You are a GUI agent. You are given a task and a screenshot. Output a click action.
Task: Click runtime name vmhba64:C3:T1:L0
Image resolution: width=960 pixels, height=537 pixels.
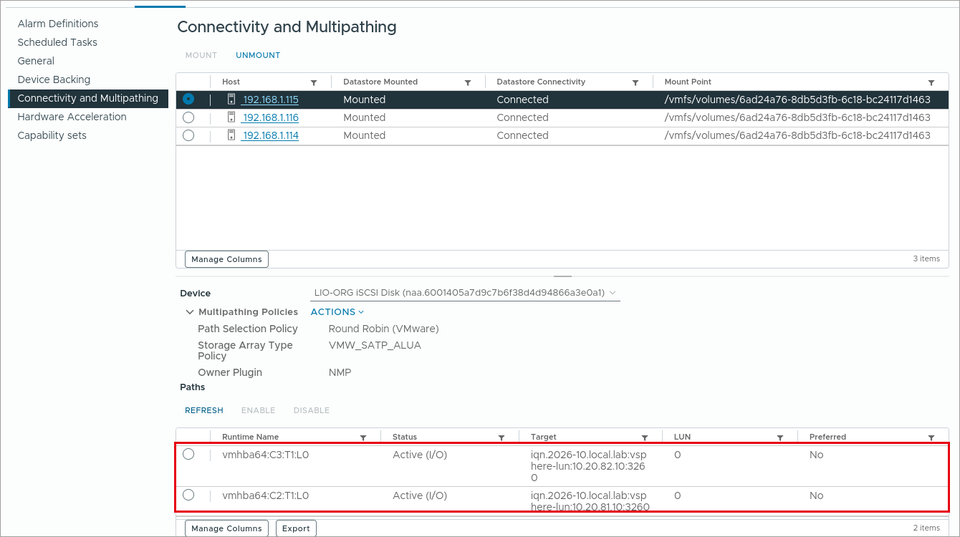tap(265, 455)
